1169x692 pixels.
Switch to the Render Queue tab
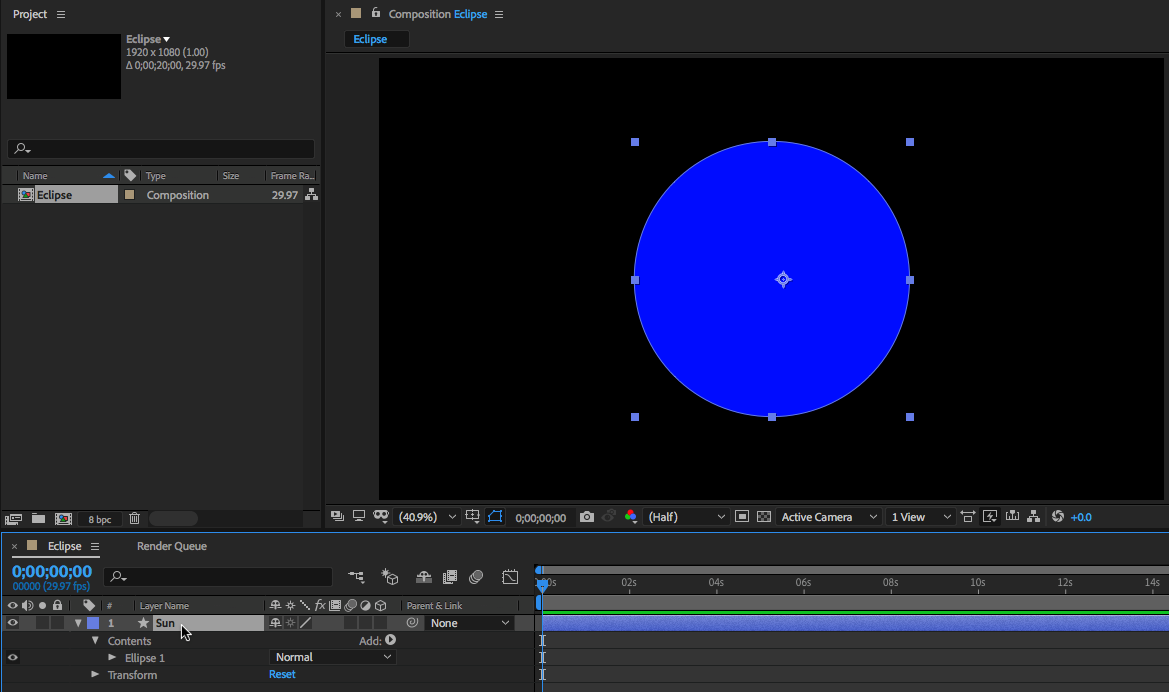171,546
